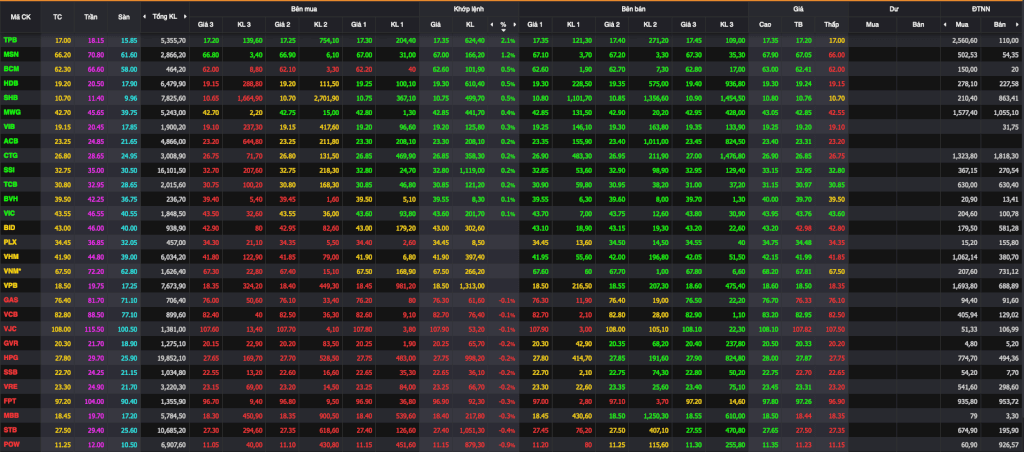1024x452 pixels.
Task: Click HPG total volume 19,852,10
Action: coord(172,356)
